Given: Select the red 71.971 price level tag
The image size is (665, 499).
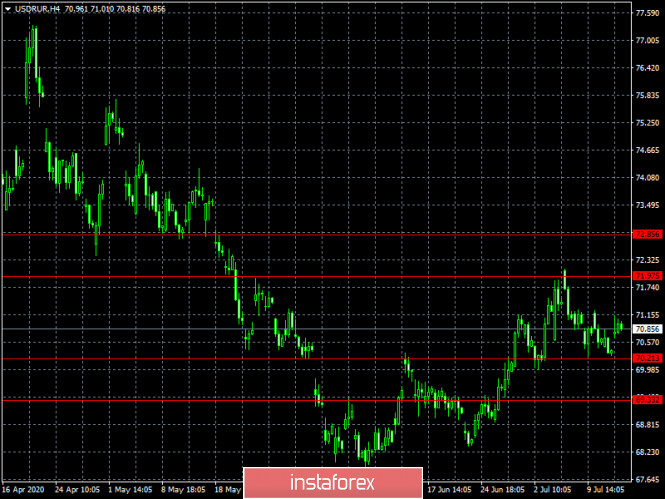Looking at the screenshot, I should click(647, 276).
